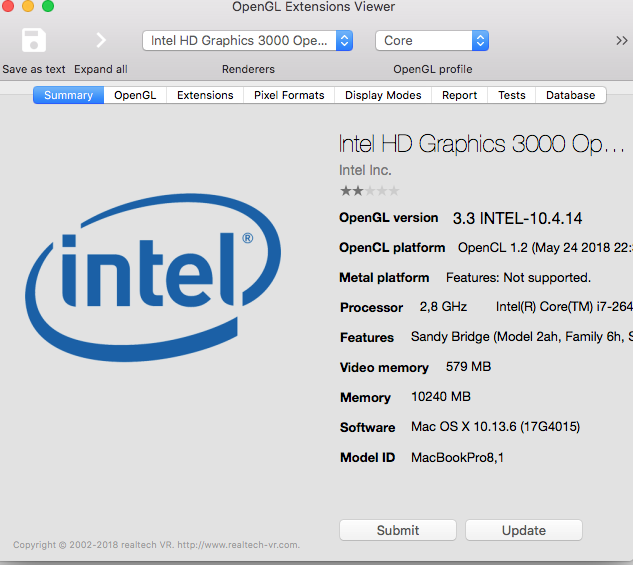Click the Save as text floppy icon
The image size is (633, 565).
click(34, 40)
